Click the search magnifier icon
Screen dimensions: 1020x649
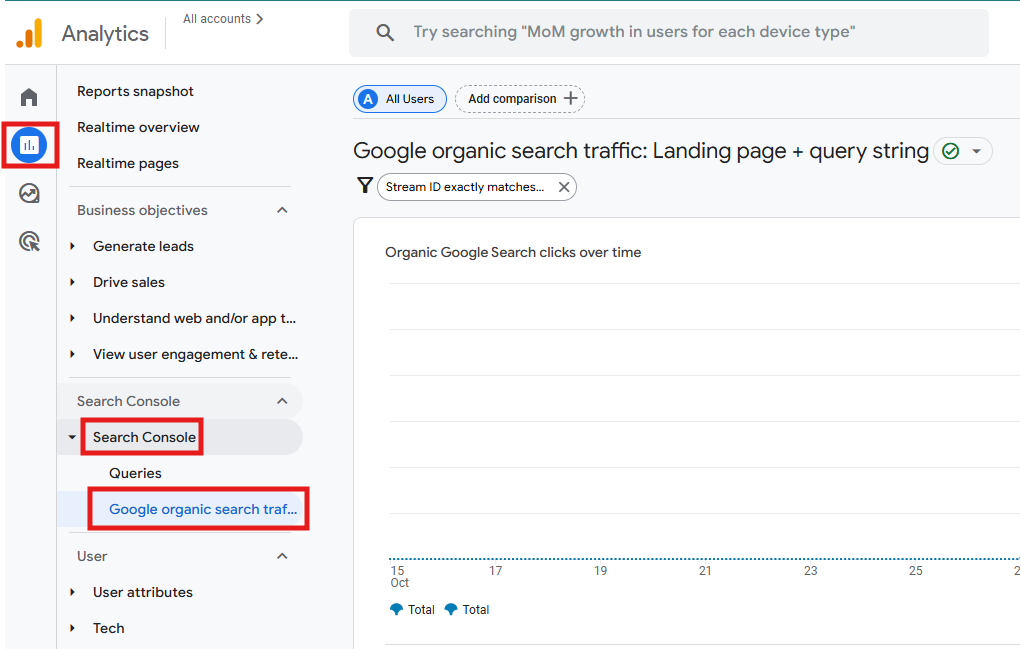coord(385,33)
